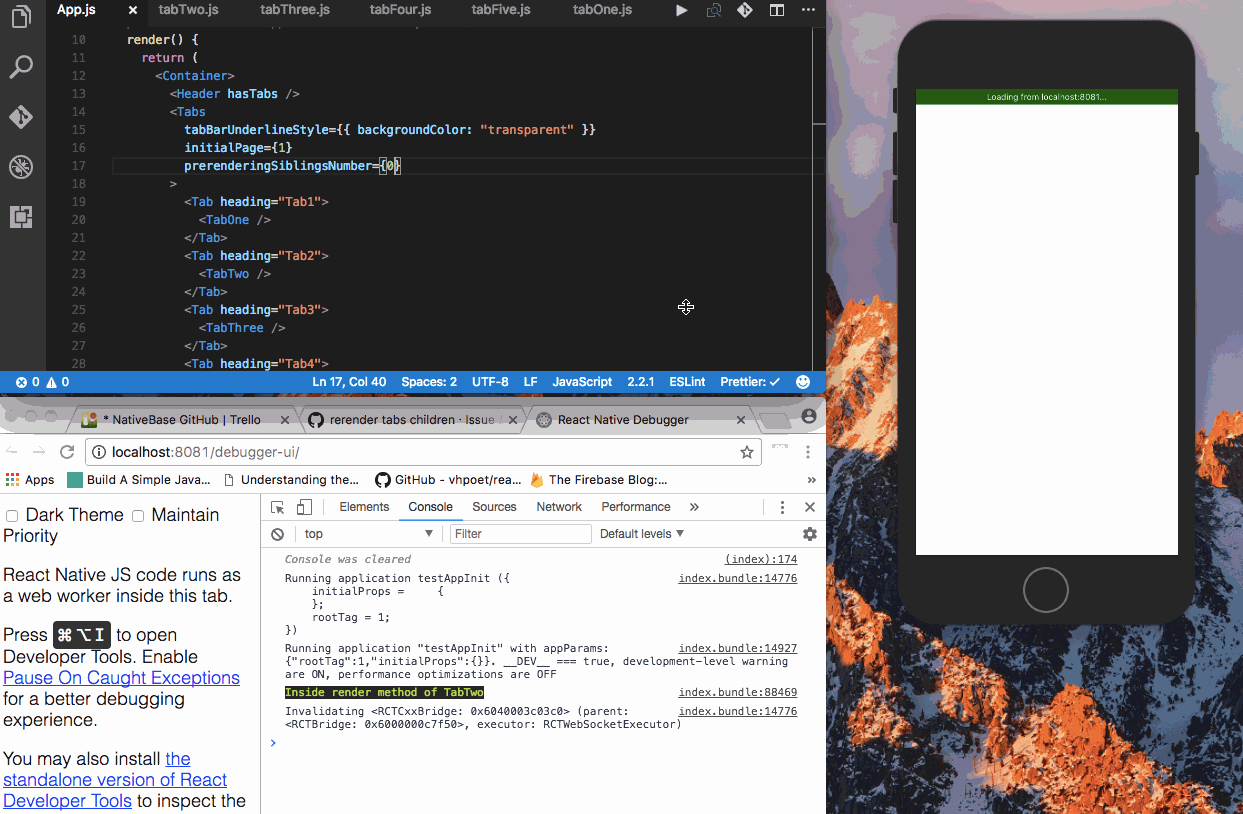This screenshot has width=1243, height=814.
Task: Select the Source Control icon in activity bar
Action: click(x=21, y=115)
